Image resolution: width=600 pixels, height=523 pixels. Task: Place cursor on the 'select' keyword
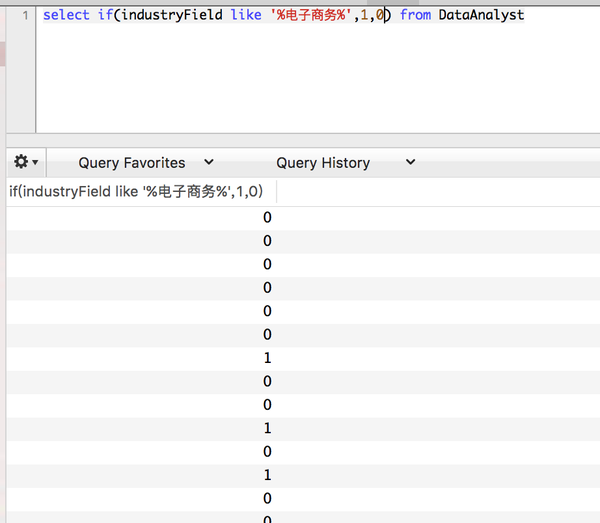point(65,16)
